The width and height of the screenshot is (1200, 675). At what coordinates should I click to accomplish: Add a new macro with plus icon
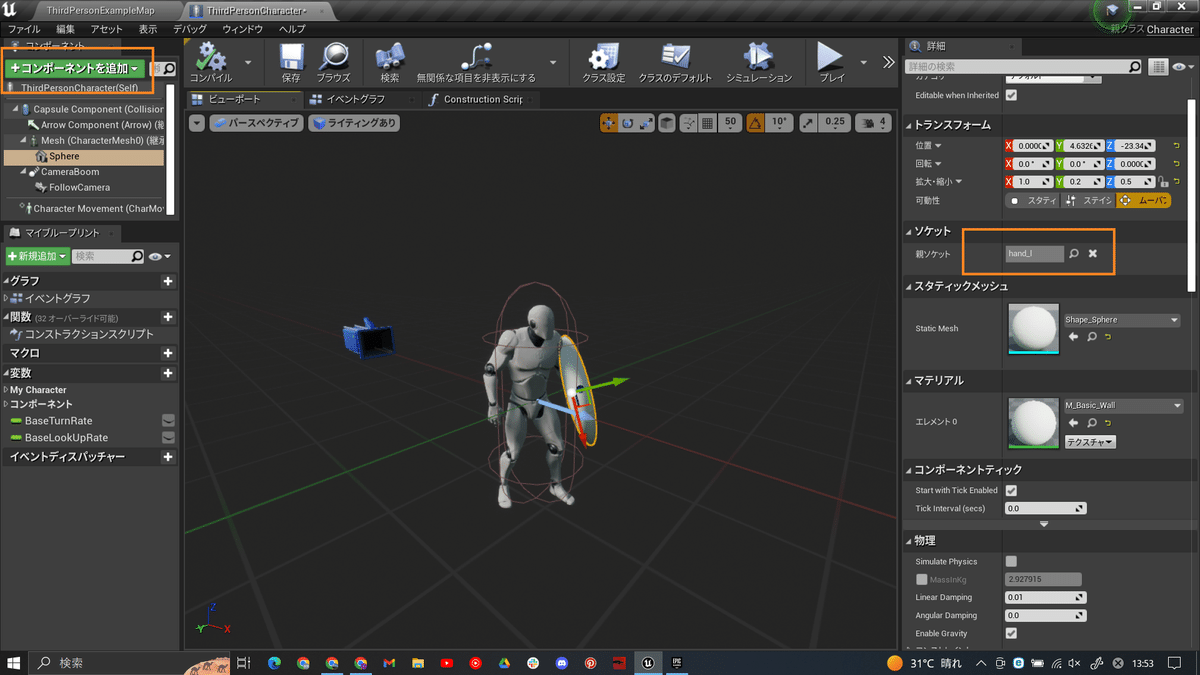168,353
